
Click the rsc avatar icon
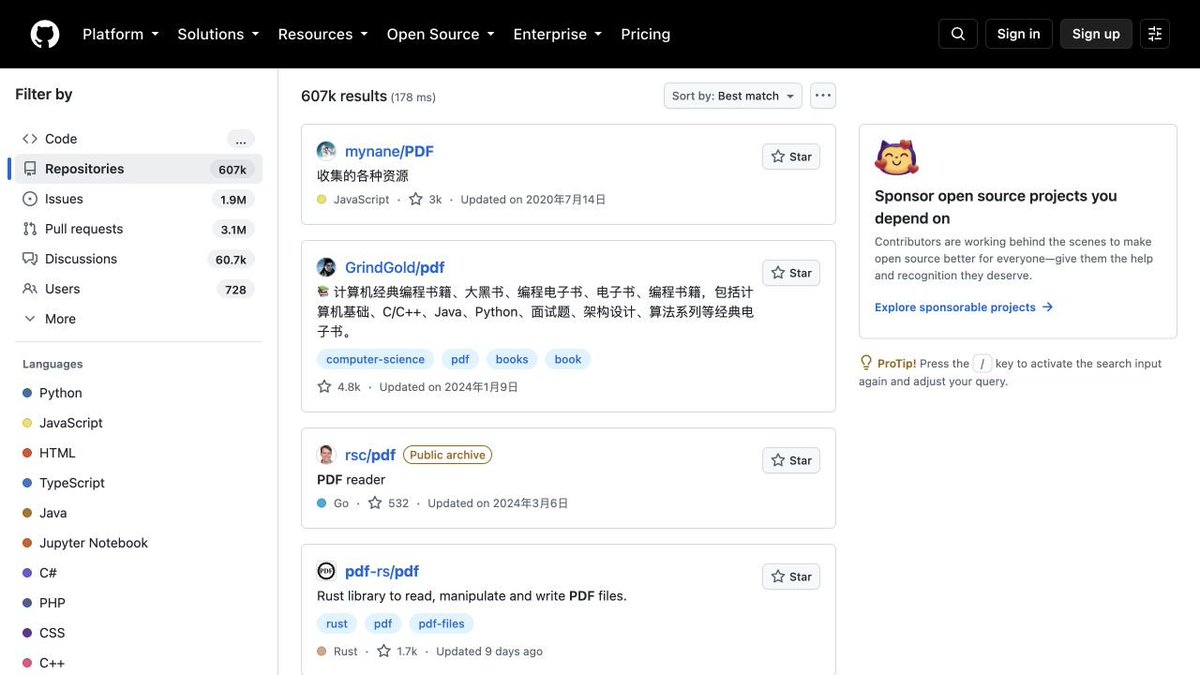[326, 455]
